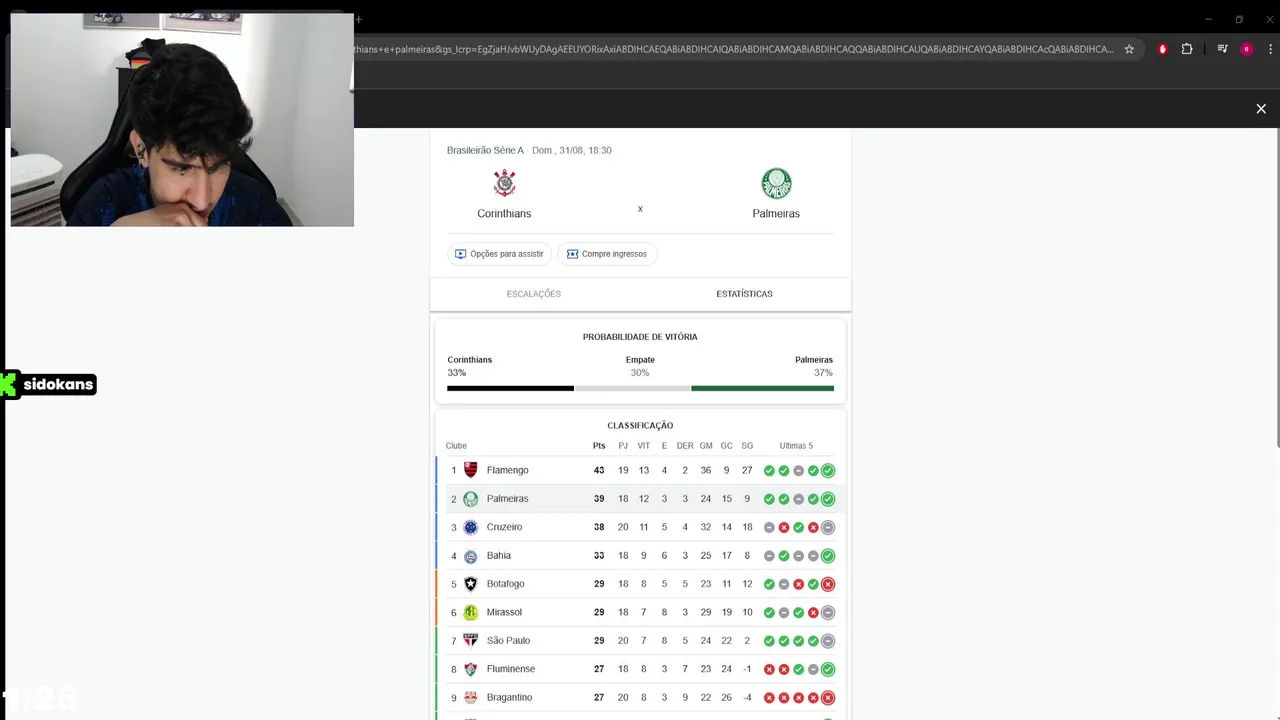Select Mirassol team name in standings

coord(504,612)
